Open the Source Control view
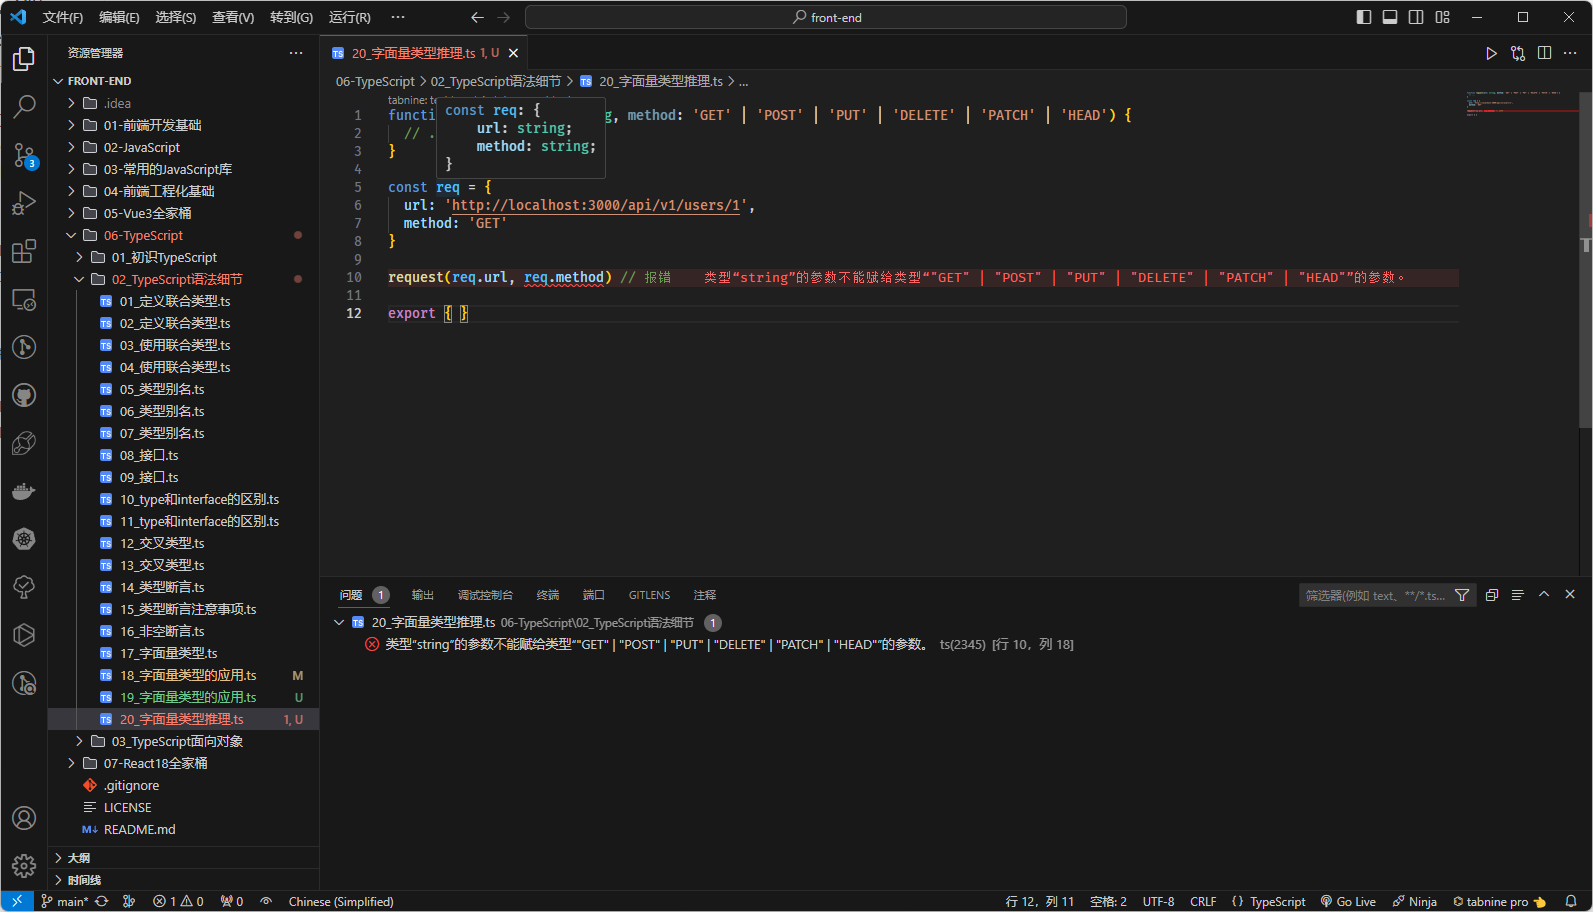 coord(24,155)
